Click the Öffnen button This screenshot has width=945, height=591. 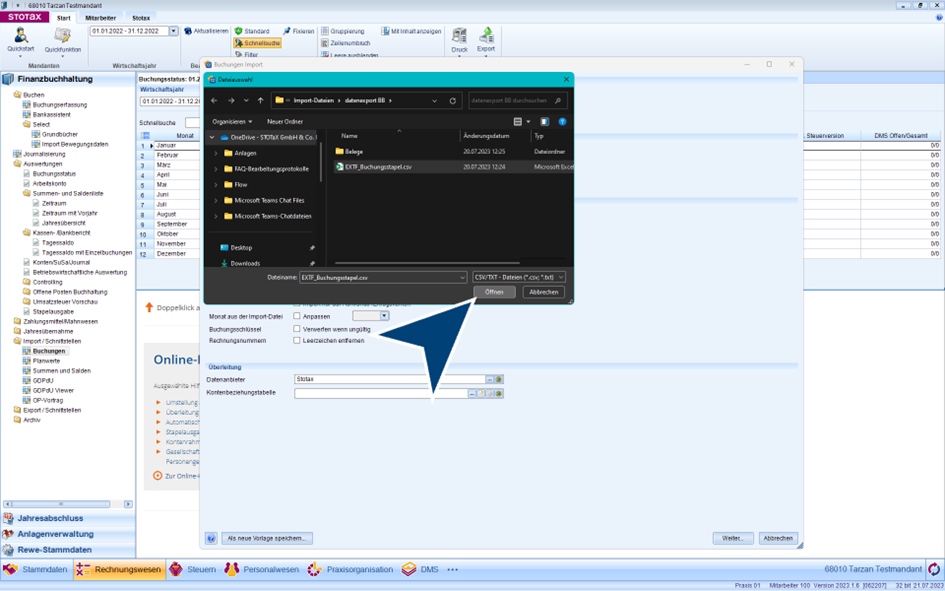[x=494, y=292]
